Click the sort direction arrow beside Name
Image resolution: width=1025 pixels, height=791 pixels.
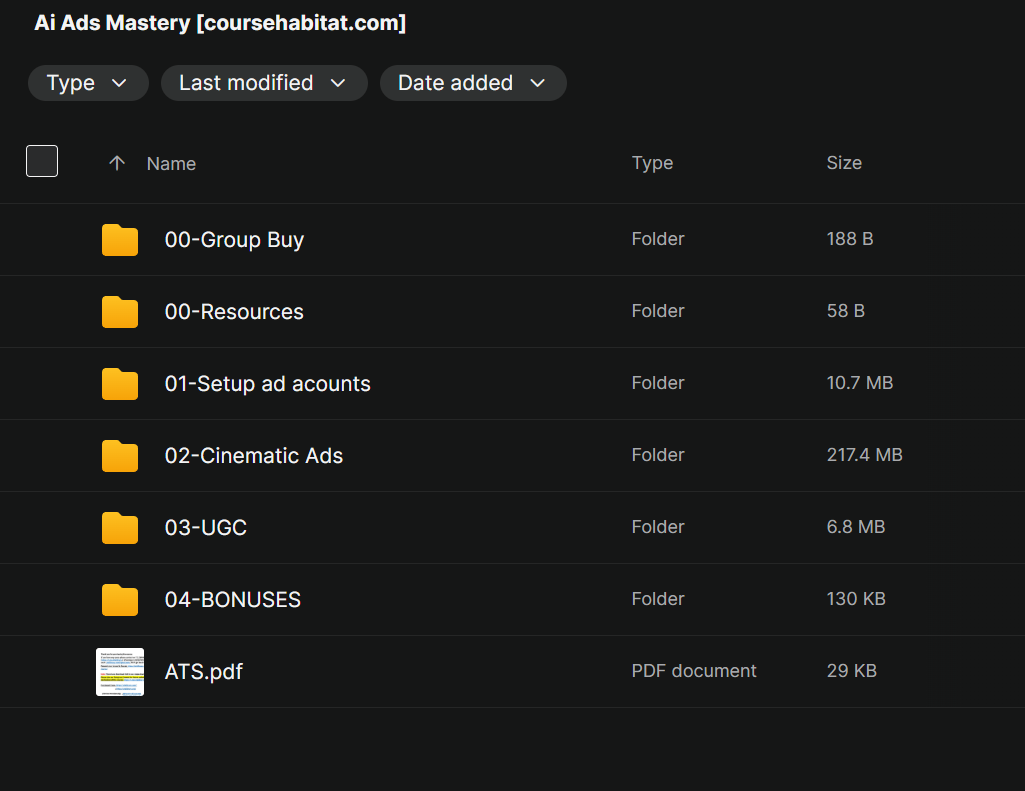point(117,163)
